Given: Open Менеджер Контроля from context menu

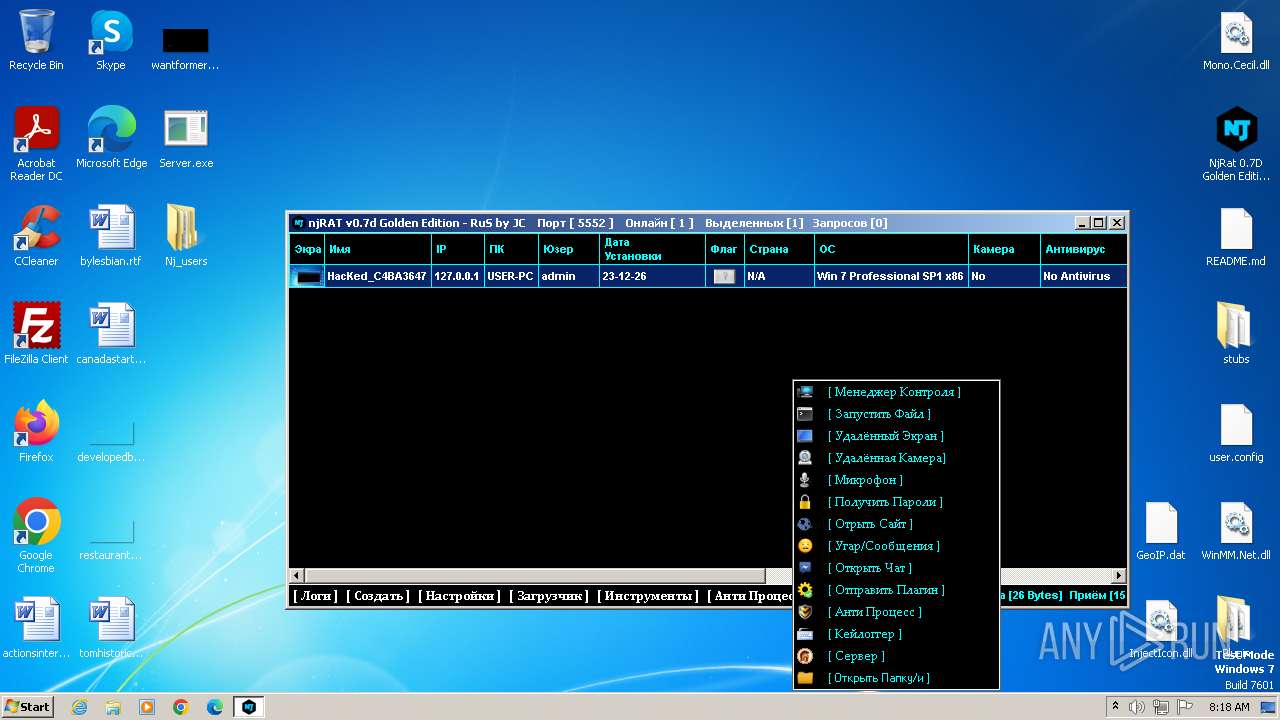Looking at the screenshot, I should point(894,392).
